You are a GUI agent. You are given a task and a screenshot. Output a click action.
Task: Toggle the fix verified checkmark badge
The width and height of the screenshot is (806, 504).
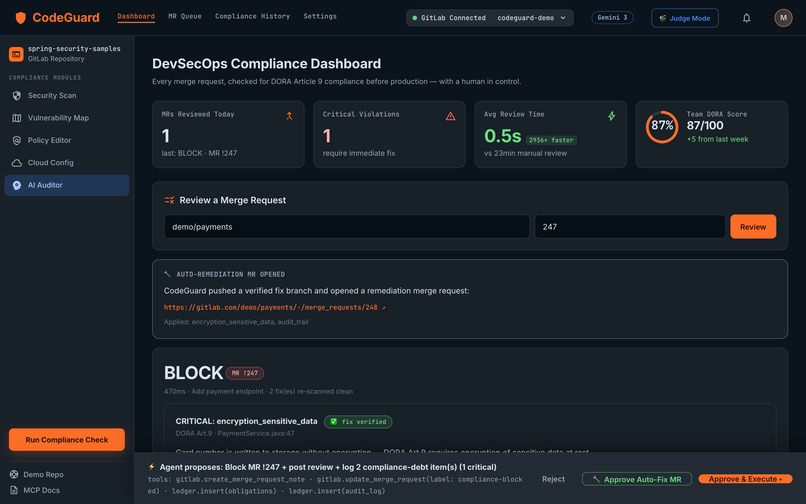(x=358, y=422)
